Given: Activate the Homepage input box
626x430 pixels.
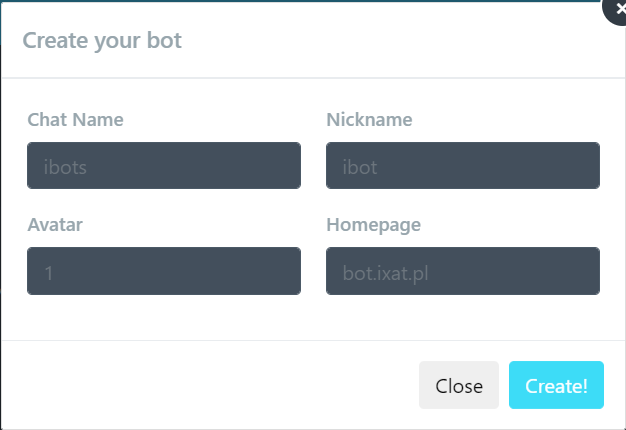Looking at the screenshot, I should 463,271.
